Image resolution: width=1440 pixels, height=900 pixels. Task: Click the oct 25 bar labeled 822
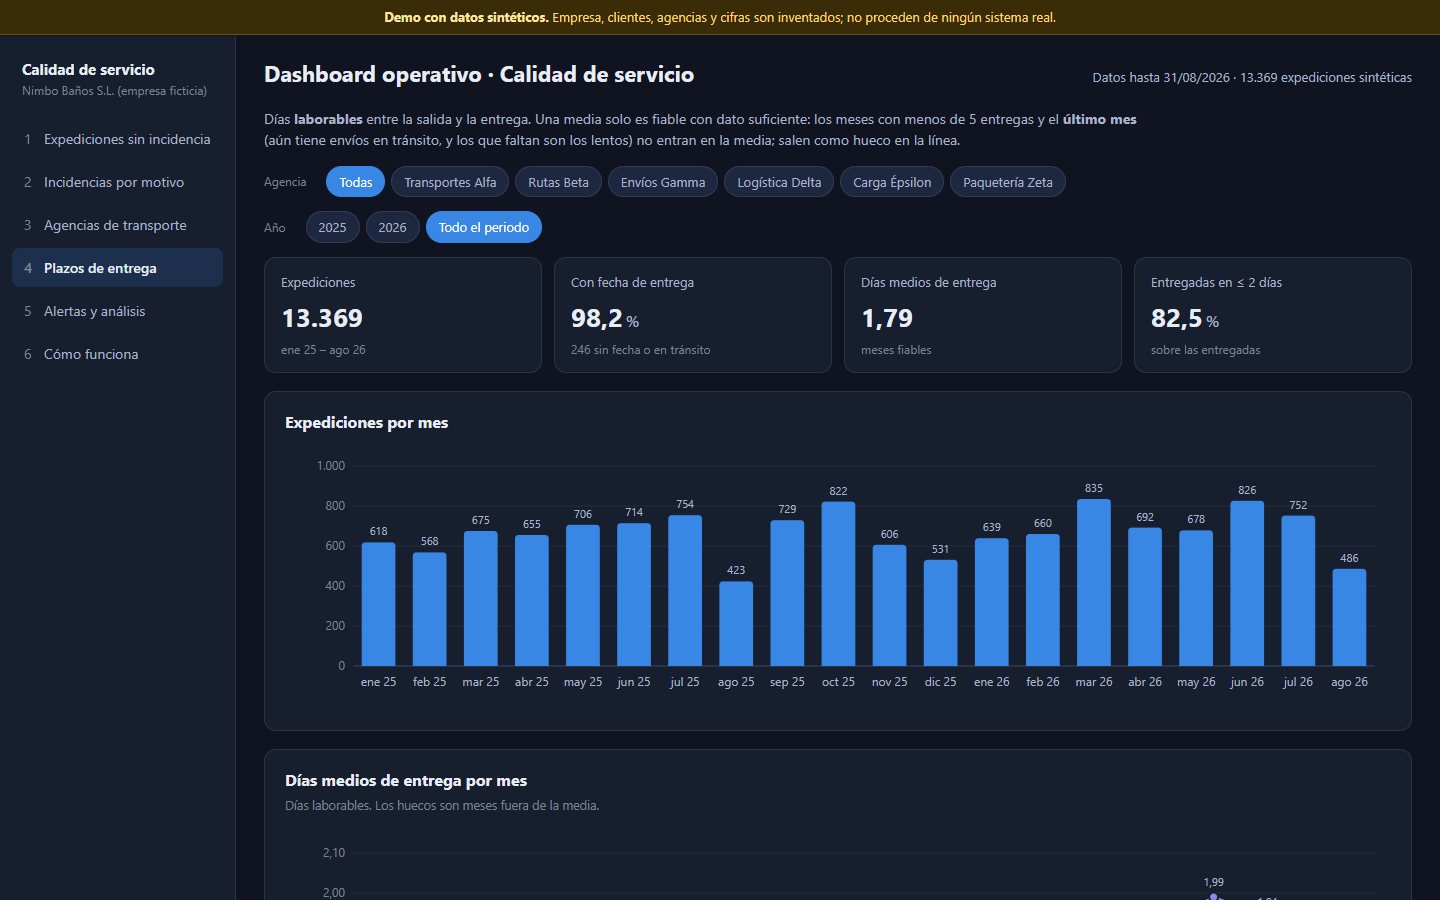tap(838, 584)
